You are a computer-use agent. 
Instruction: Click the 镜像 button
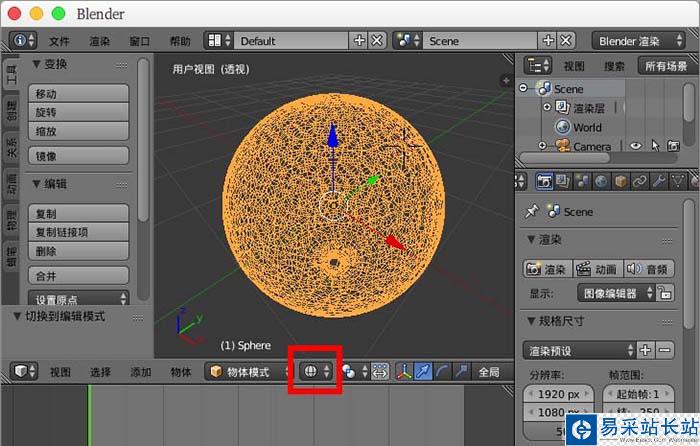tap(79, 156)
